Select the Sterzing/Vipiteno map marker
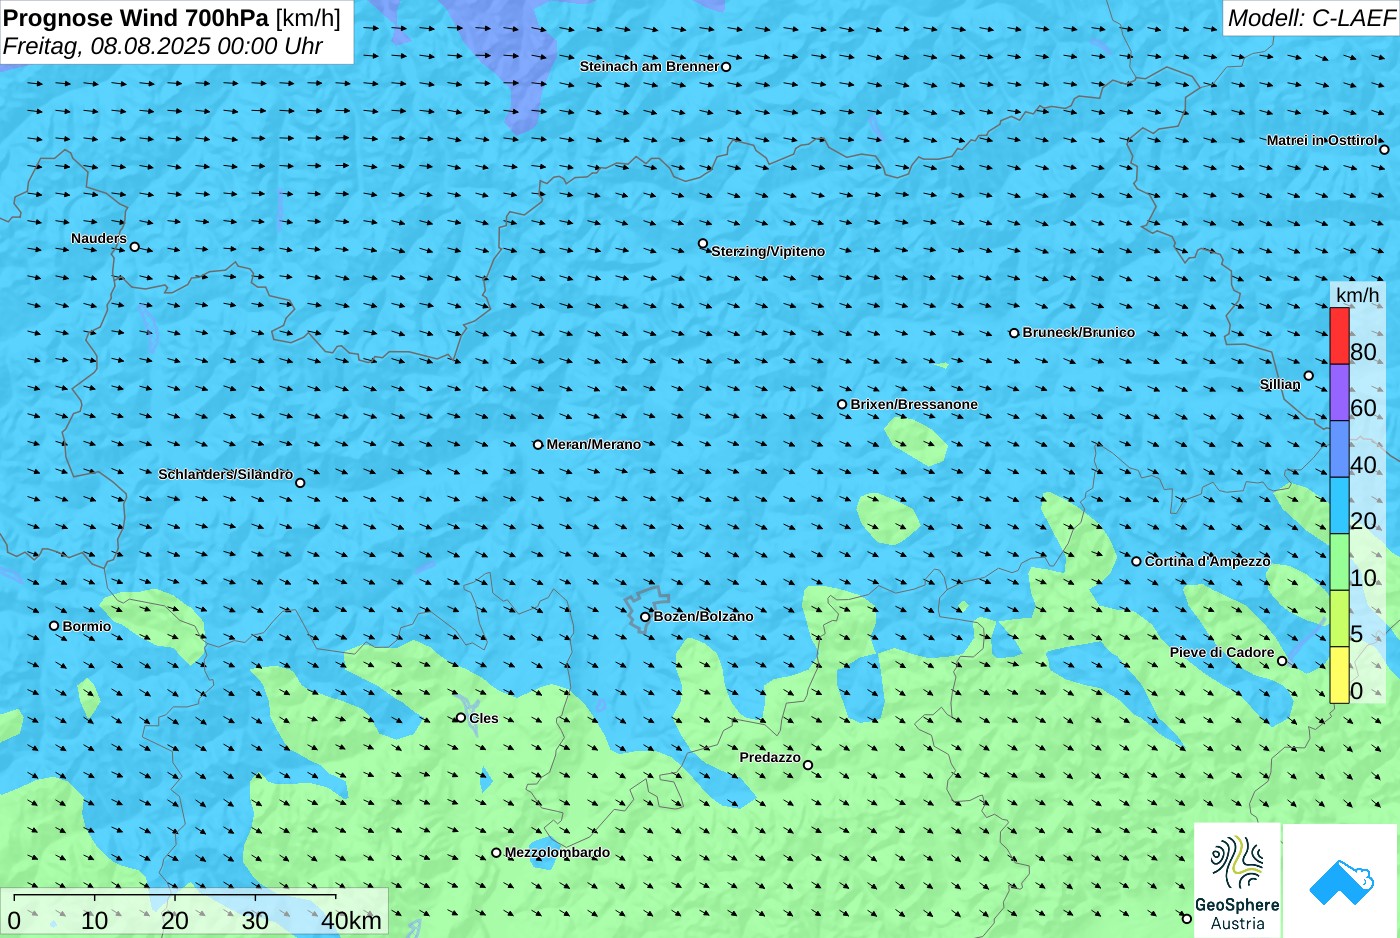The height and width of the screenshot is (938, 1400). click(703, 244)
